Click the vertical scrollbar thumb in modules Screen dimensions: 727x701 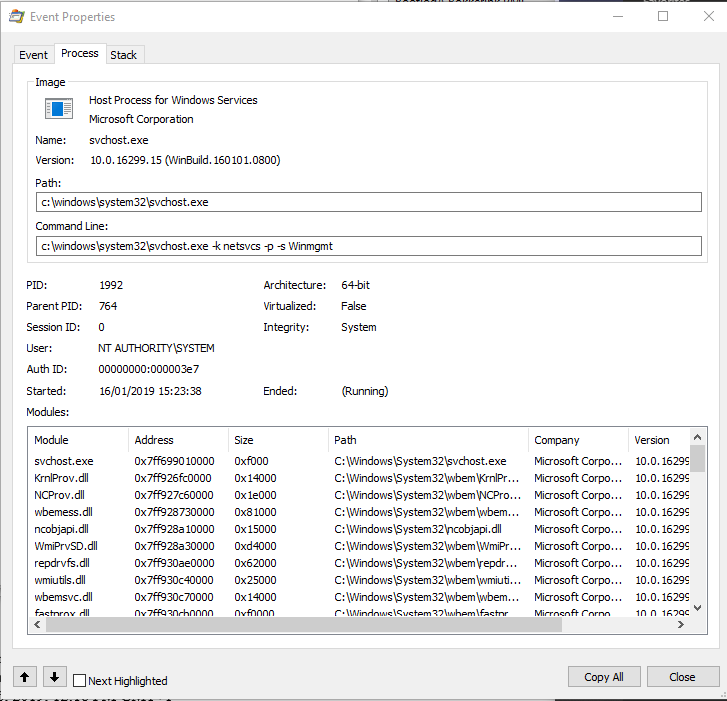(x=697, y=459)
